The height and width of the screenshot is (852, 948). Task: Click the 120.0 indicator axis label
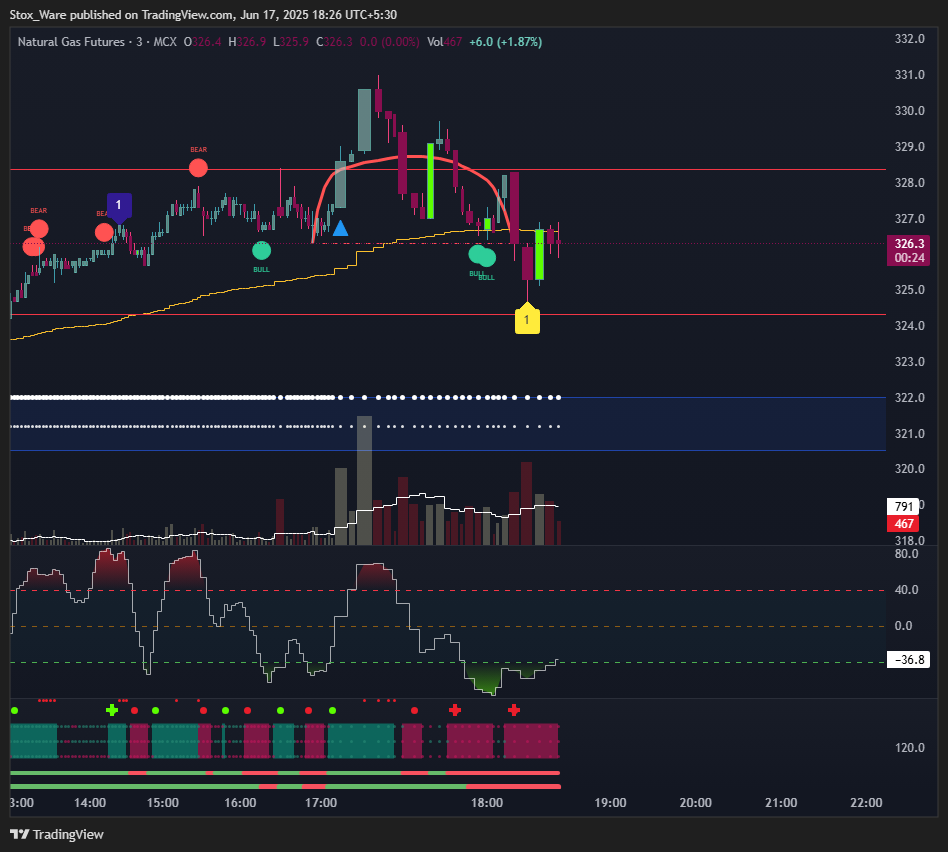click(909, 748)
